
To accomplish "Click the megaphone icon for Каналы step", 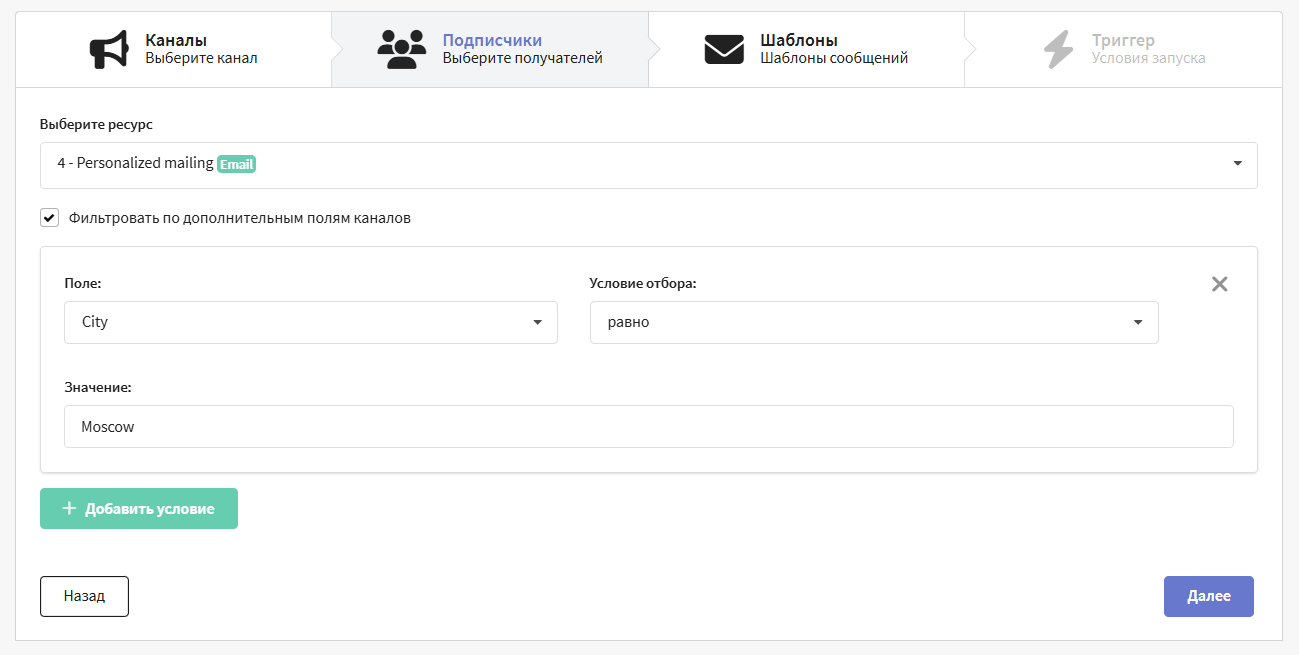I will pos(109,49).
